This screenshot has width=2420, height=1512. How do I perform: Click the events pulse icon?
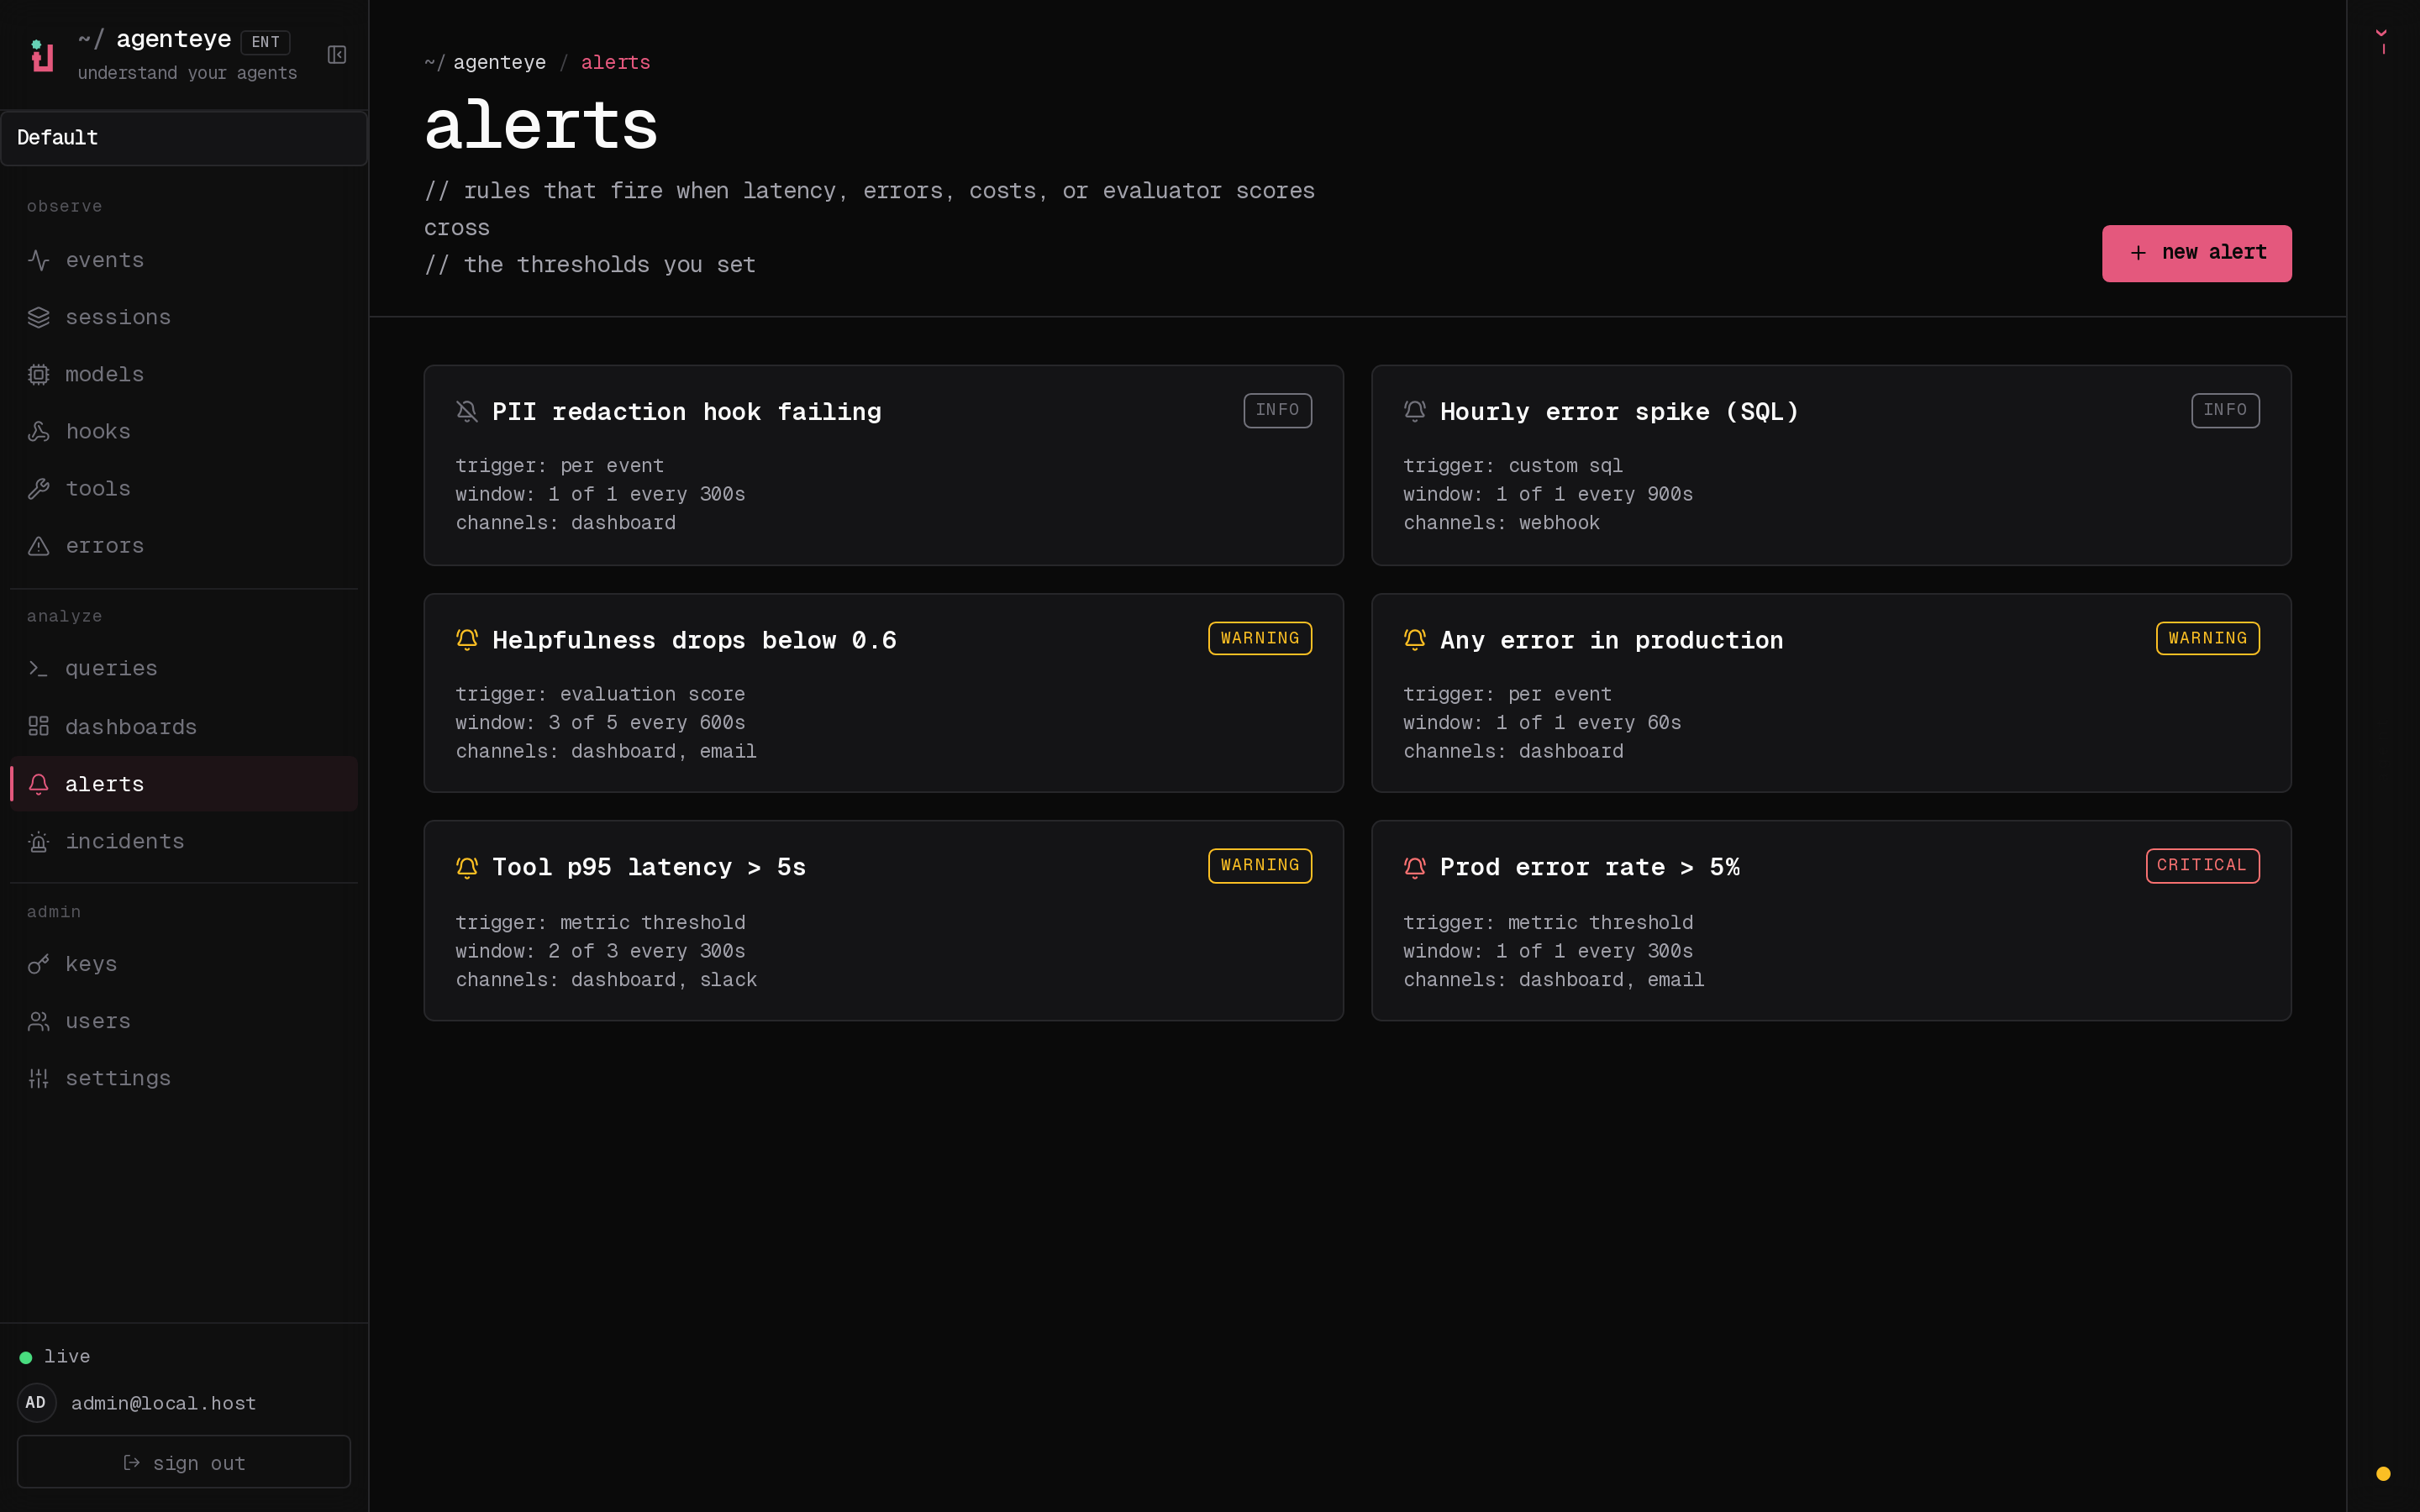pos(39,260)
